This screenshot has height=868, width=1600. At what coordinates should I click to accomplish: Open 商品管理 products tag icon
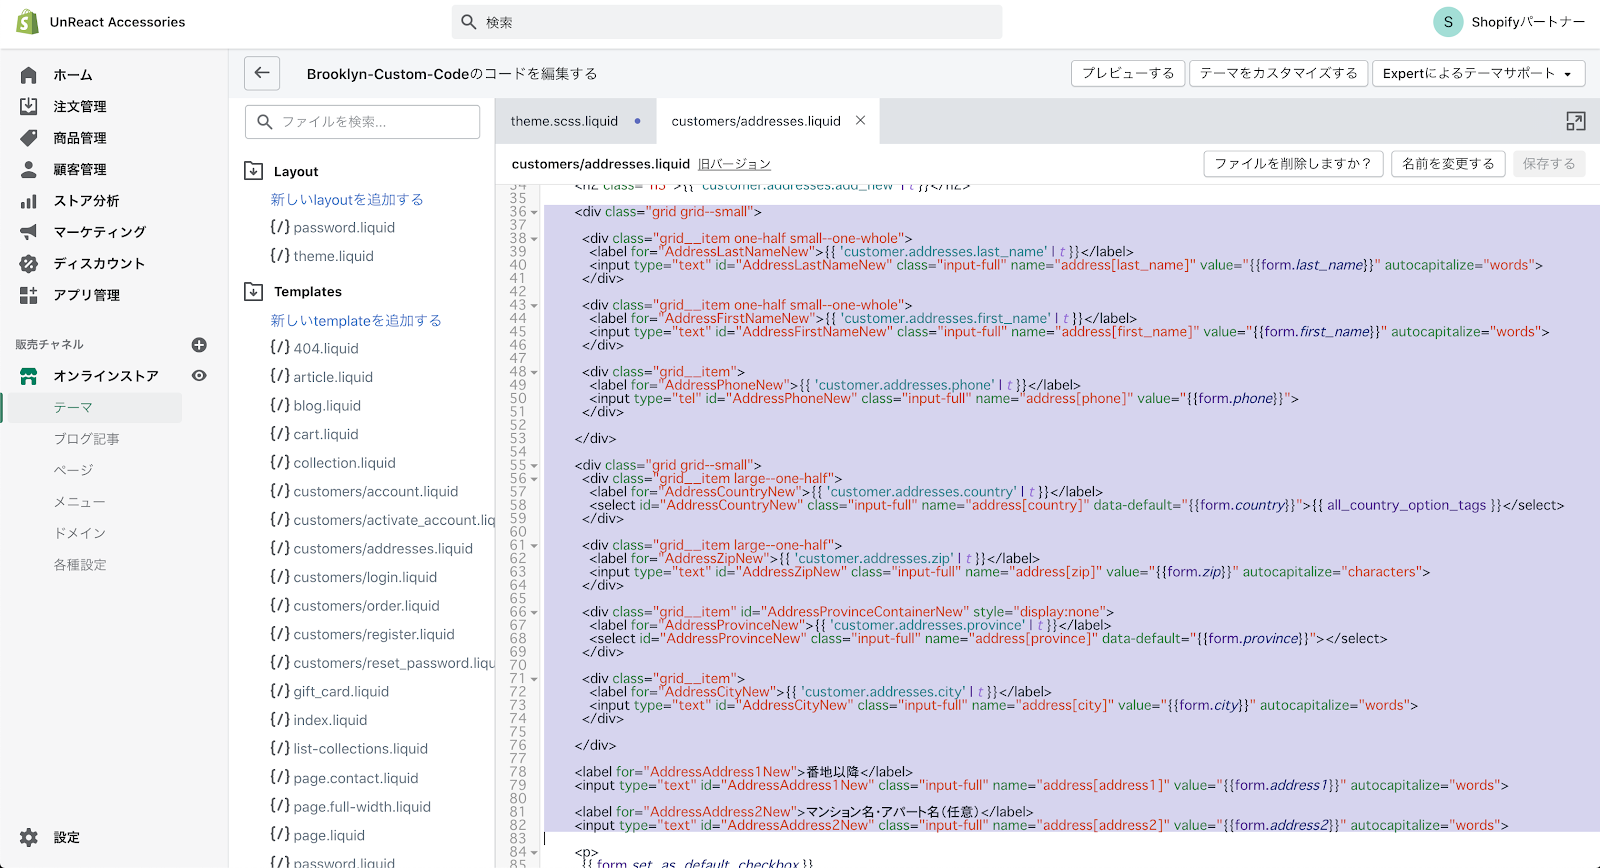[29, 138]
